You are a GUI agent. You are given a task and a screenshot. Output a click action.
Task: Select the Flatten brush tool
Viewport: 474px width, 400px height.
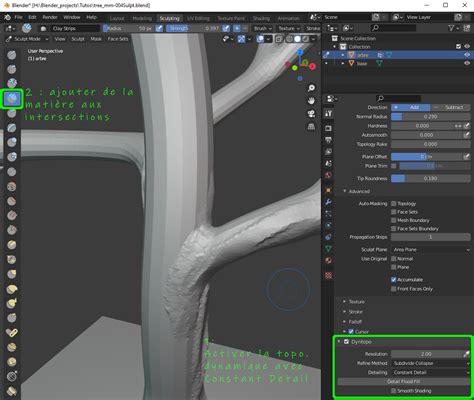[12, 201]
